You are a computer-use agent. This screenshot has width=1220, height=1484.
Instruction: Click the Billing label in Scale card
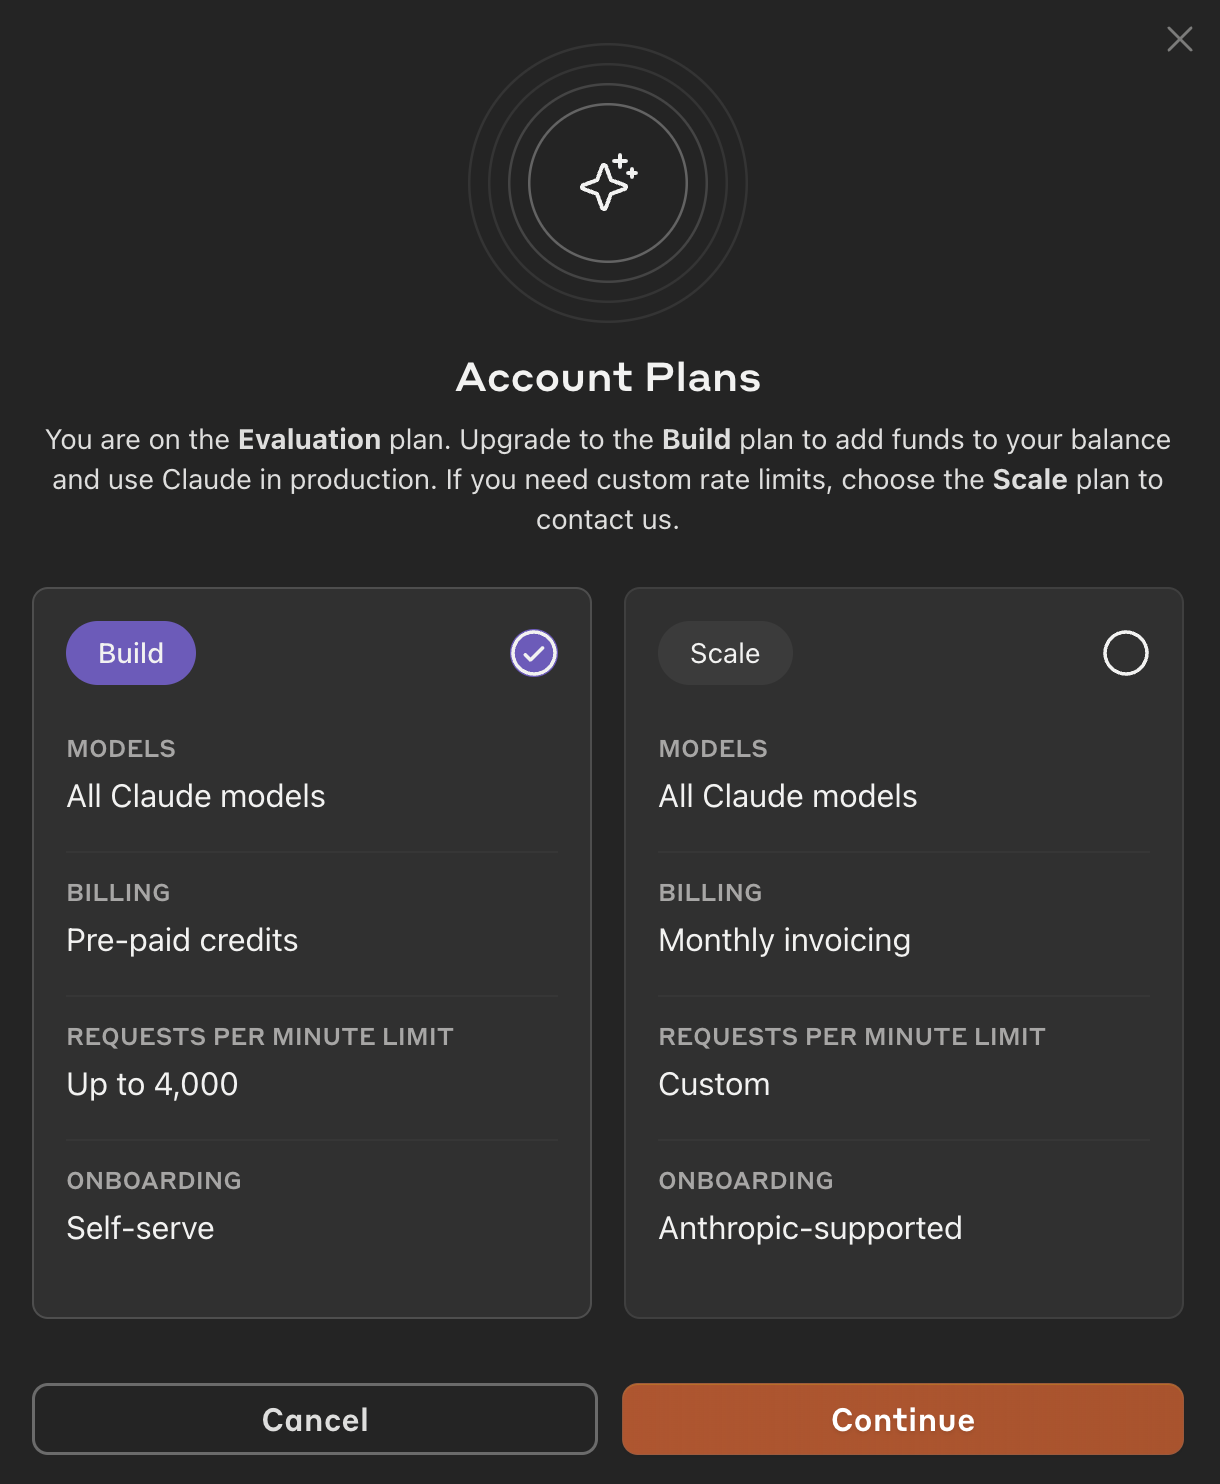pyautogui.click(x=710, y=893)
